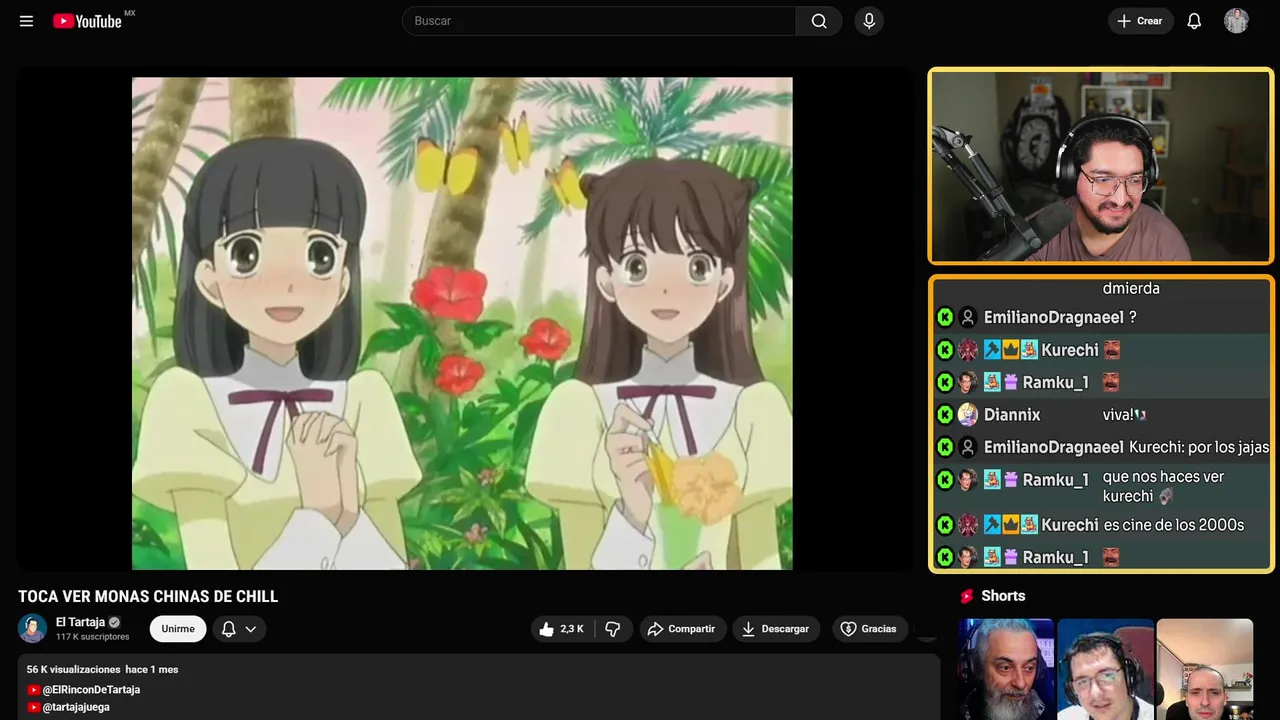Open second Shorts thumbnail with glasses man
1280x720 pixels.
click(x=1105, y=669)
